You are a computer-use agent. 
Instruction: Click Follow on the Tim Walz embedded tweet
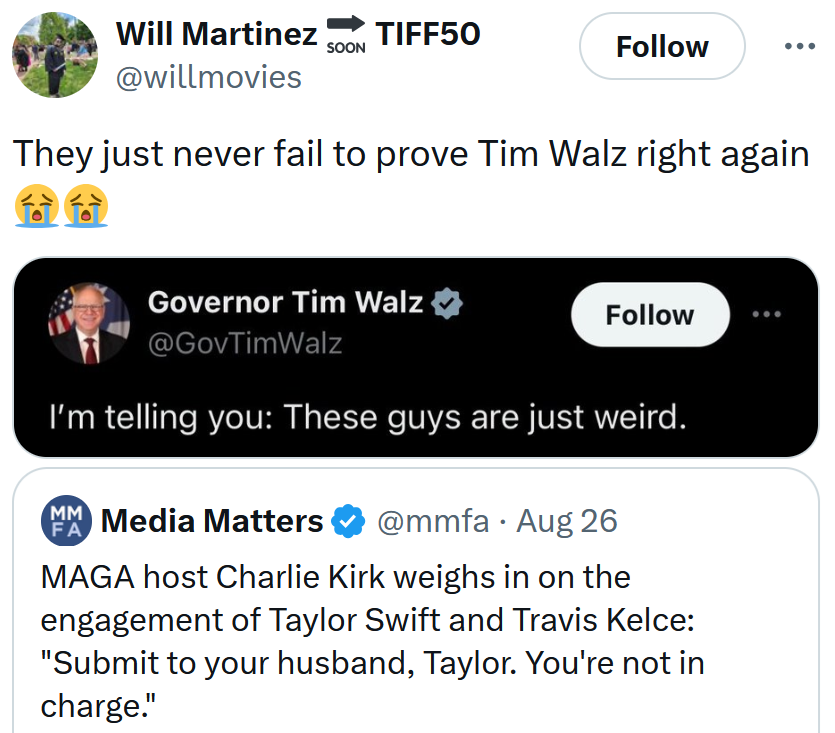click(650, 314)
